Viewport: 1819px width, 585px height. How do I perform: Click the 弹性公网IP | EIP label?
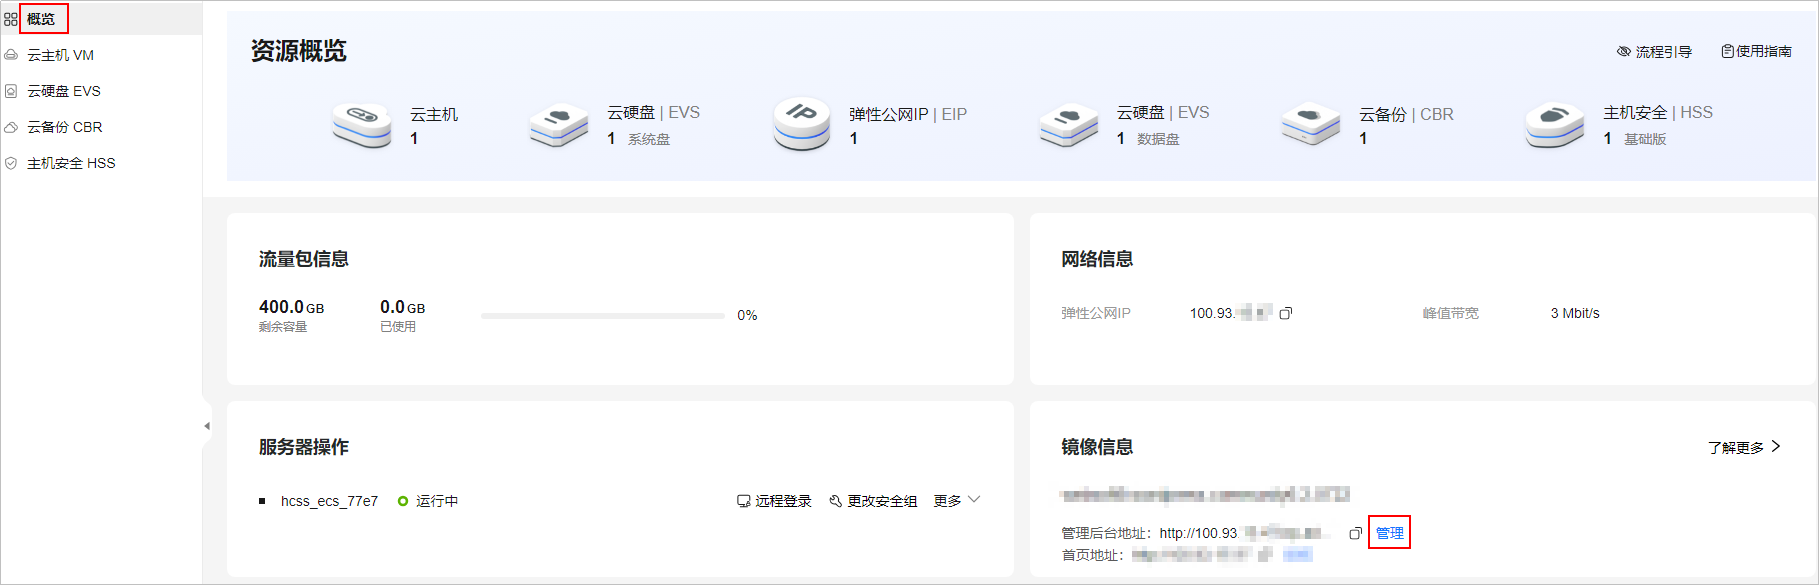pyautogui.click(x=908, y=114)
